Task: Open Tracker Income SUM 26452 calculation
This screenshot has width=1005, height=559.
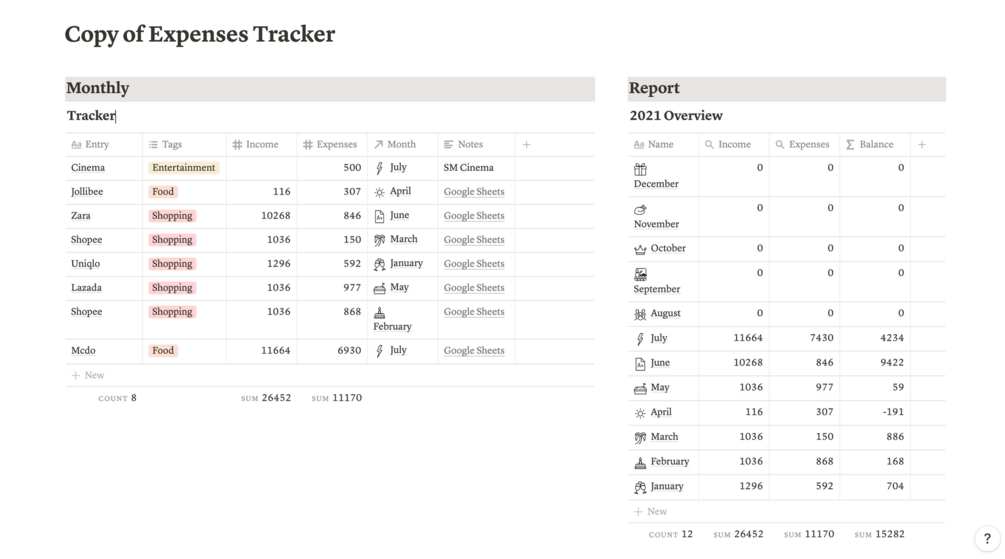Action: (x=266, y=398)
